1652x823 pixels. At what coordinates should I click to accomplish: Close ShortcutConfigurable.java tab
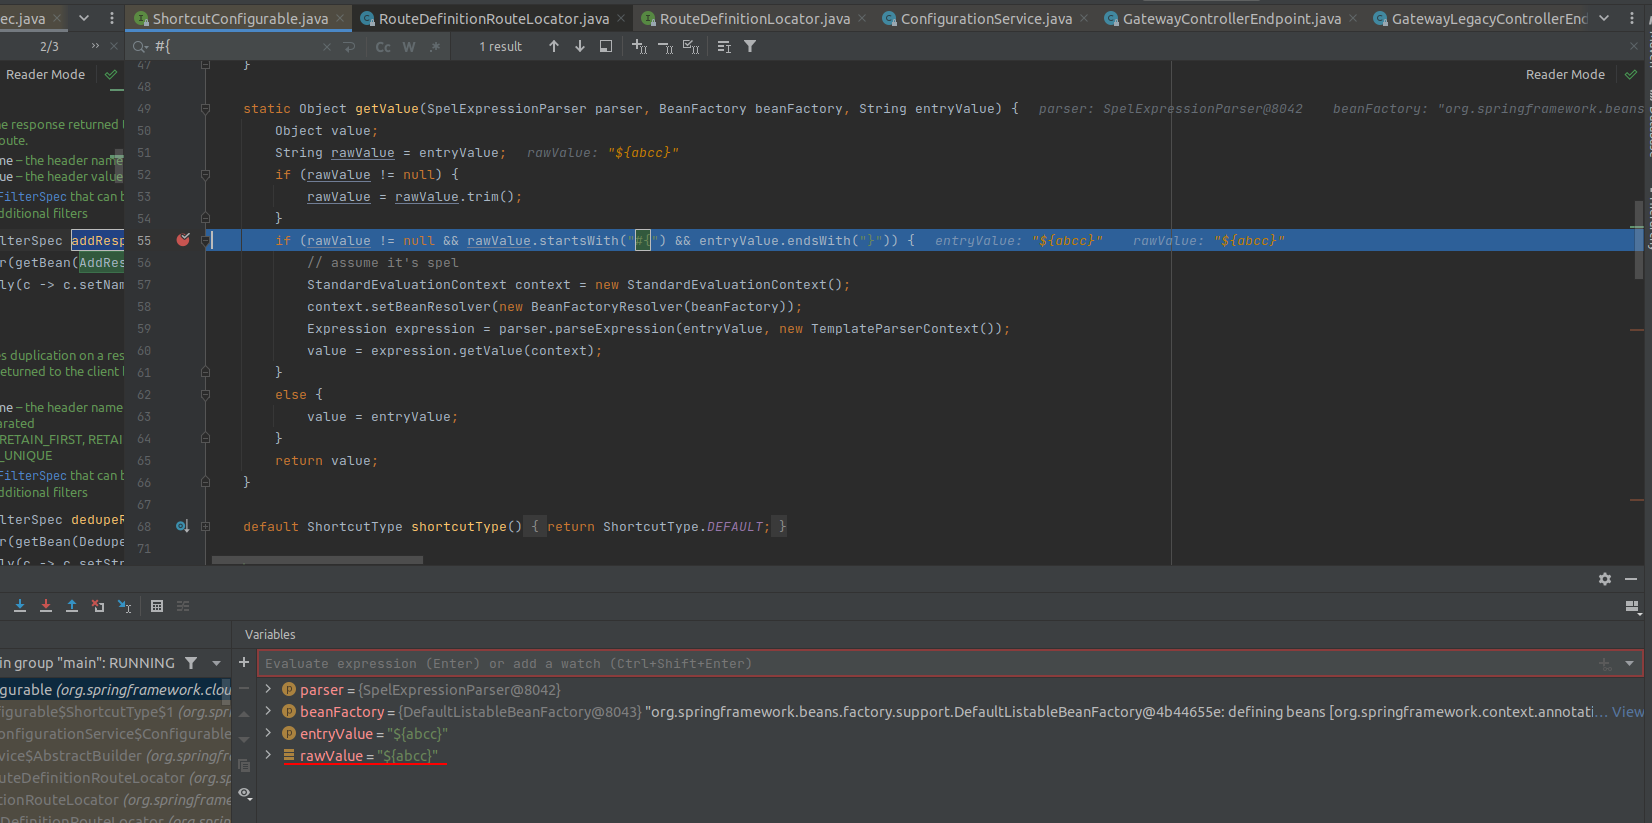coord(340,18)
